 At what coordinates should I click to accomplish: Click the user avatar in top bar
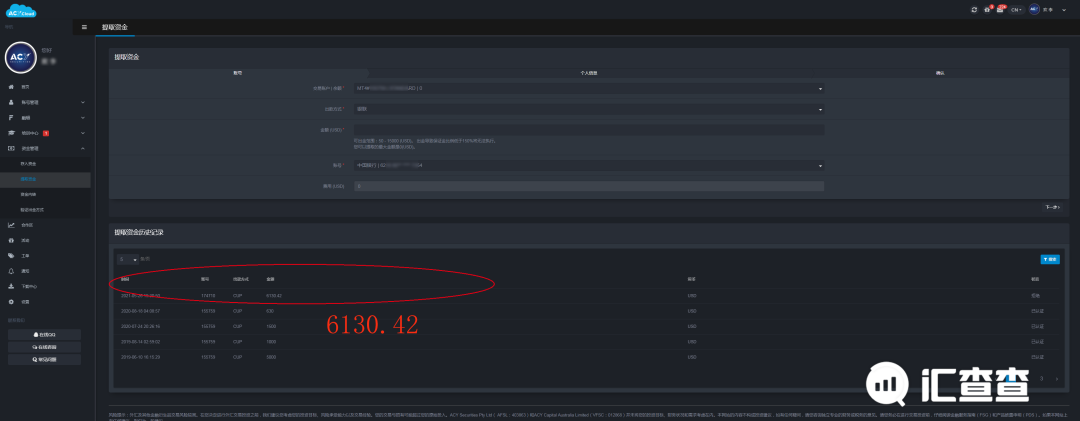coord(1034,10)
